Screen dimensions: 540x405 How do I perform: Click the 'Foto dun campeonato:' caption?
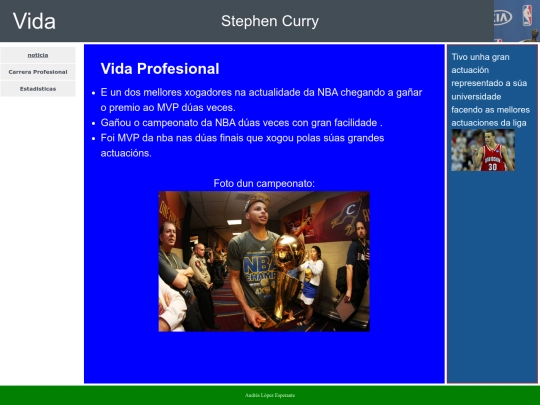click(264, 183)
